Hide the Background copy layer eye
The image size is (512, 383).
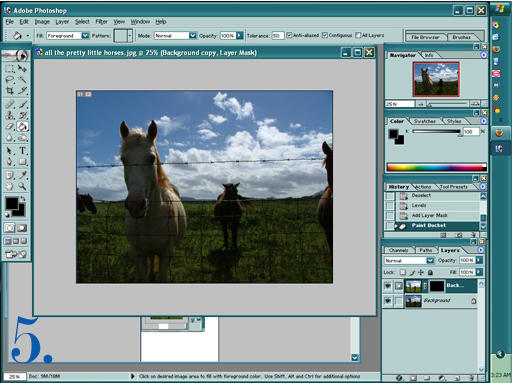coord(388,286)
